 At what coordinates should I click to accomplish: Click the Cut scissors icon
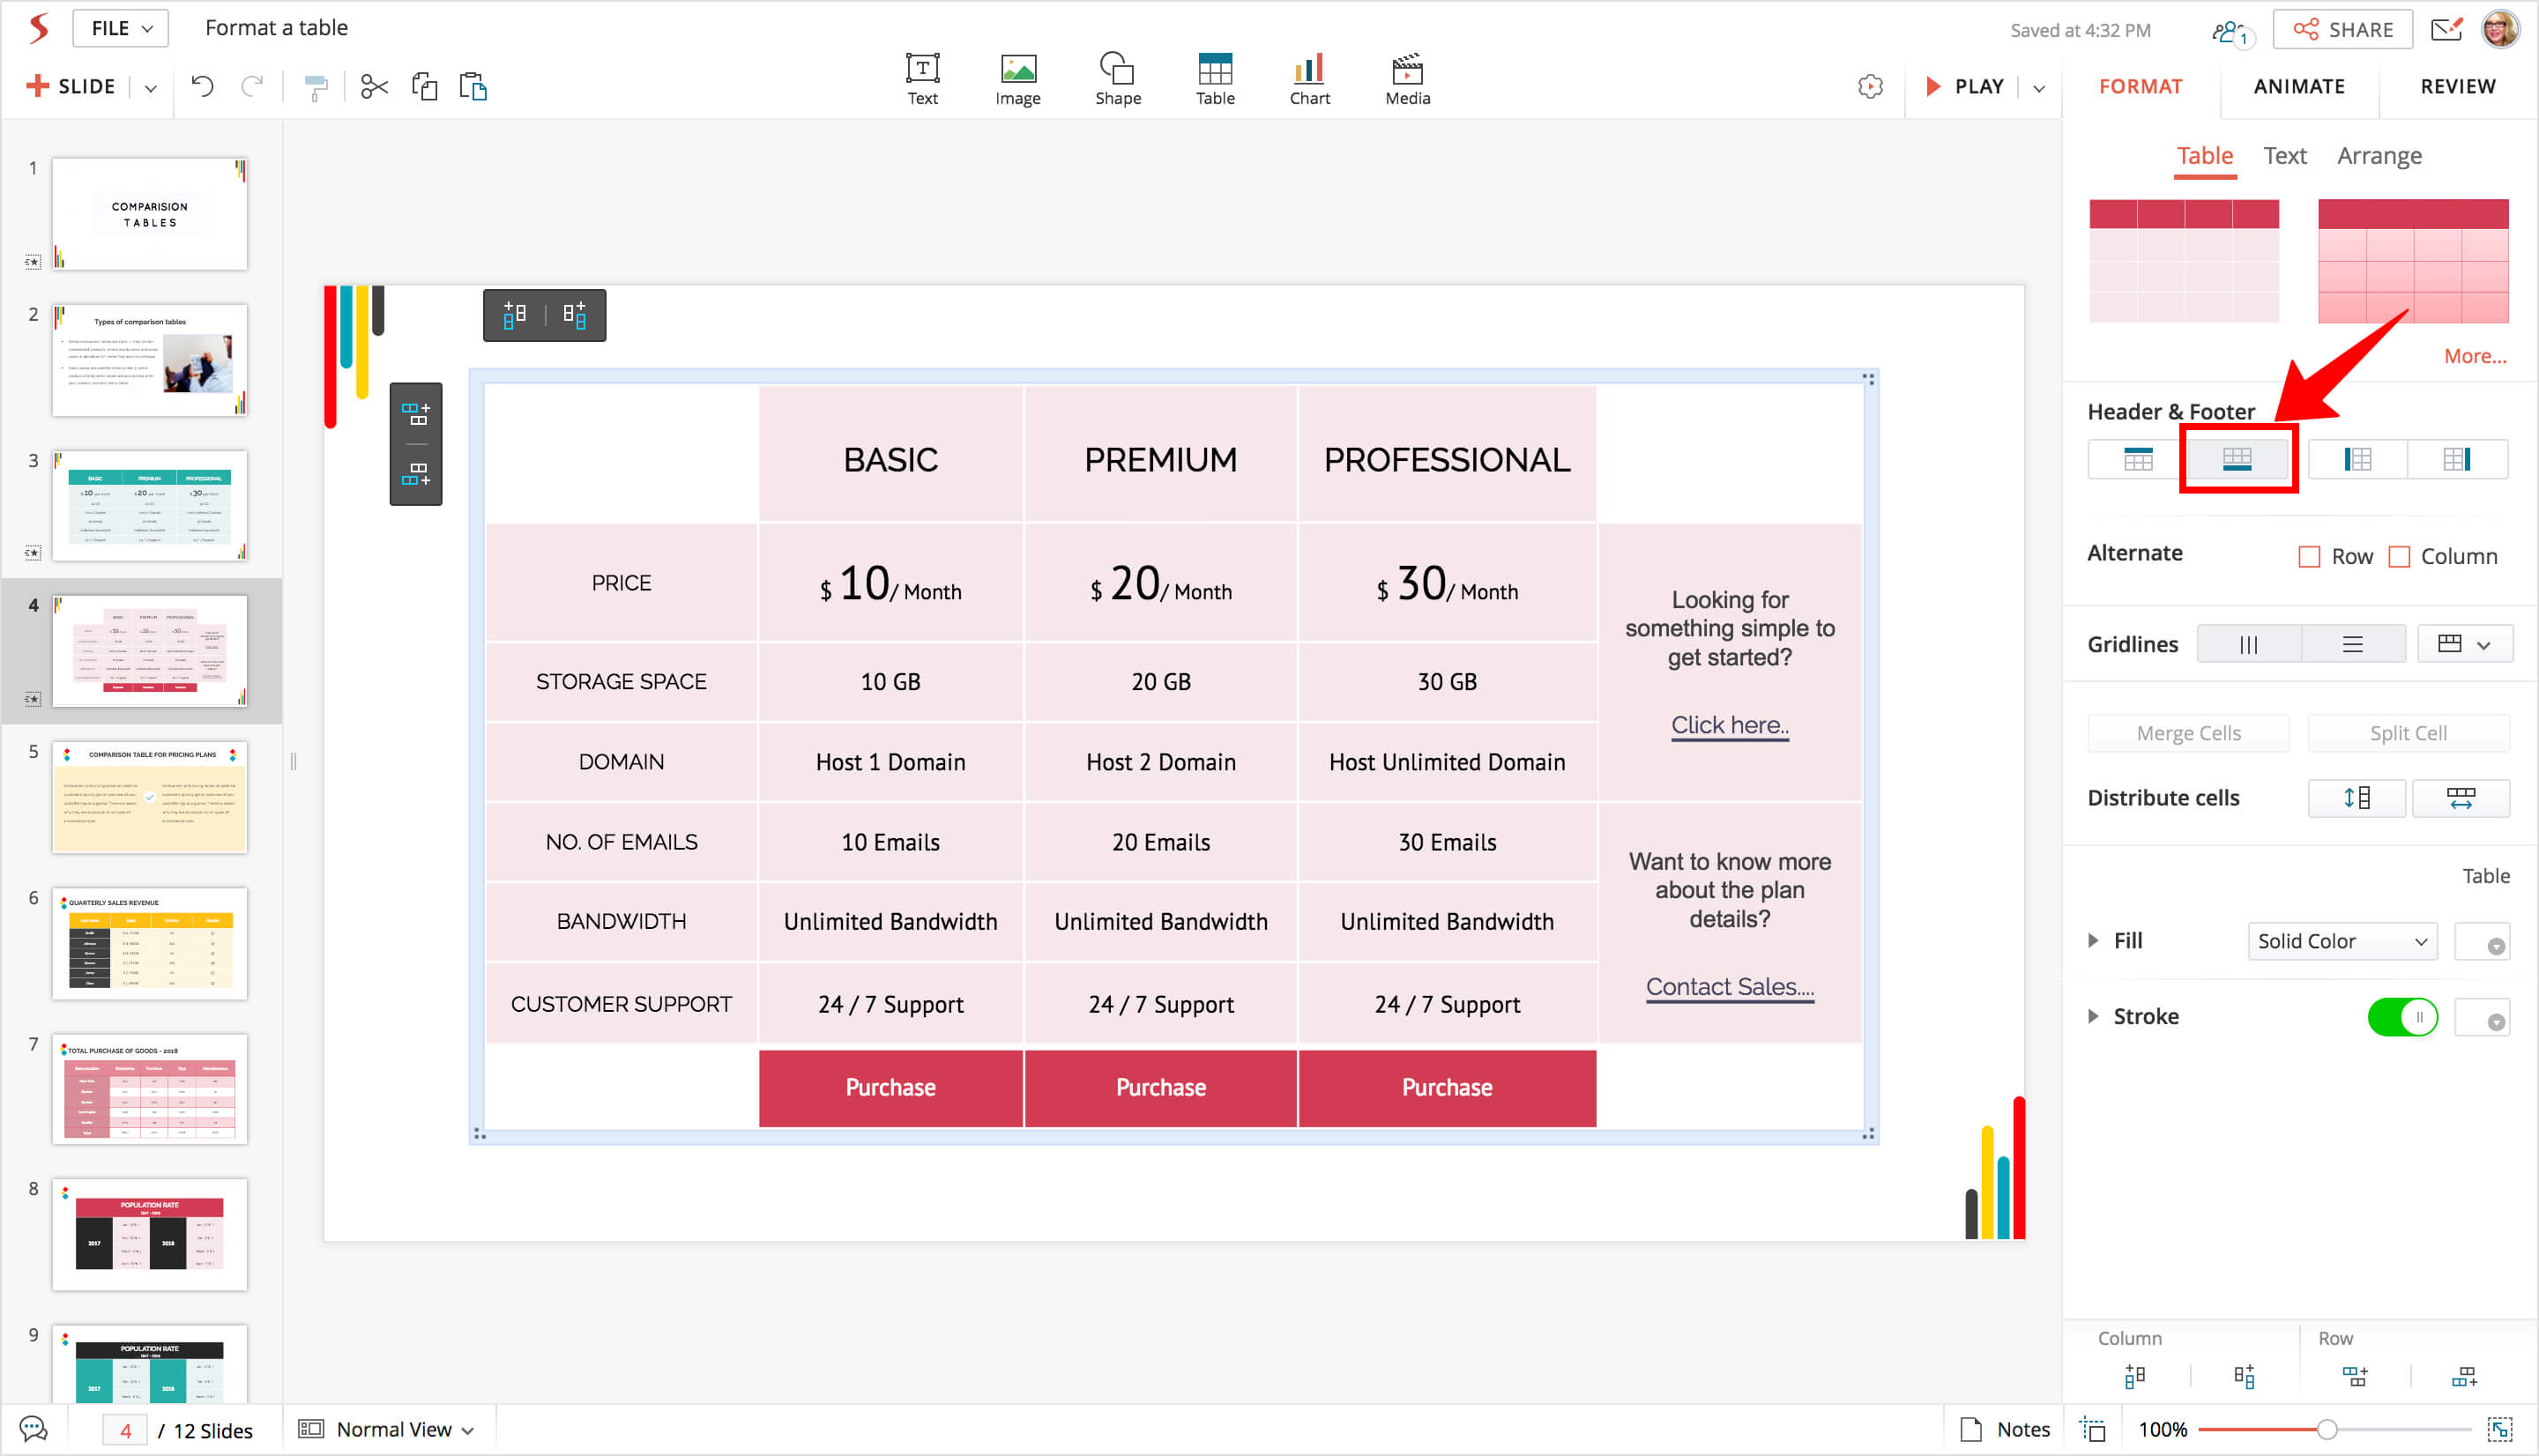coord(374,87)
